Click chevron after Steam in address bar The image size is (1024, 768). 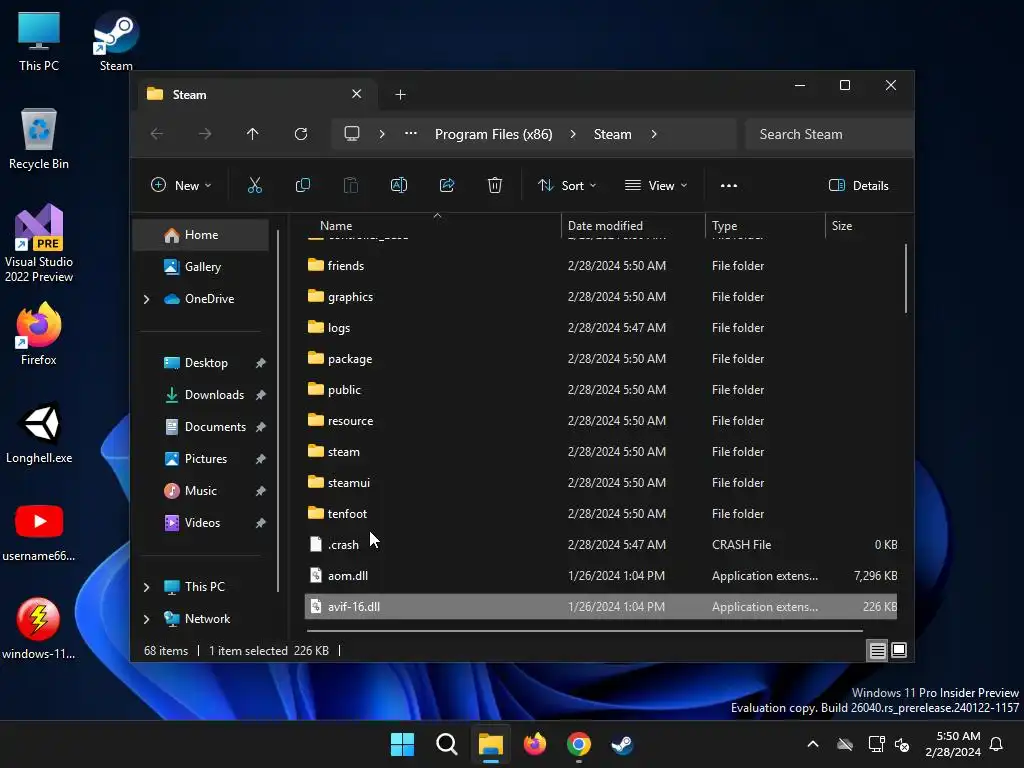click(x=654, y=134)
